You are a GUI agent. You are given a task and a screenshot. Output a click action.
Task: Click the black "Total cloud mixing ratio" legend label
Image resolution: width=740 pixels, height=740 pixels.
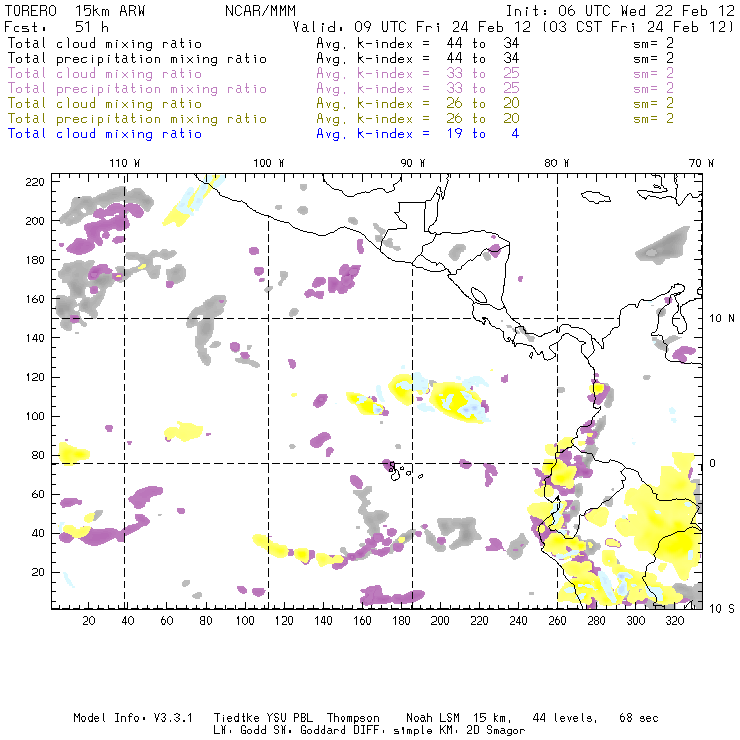pyautogui.click(x=105, y=43)
